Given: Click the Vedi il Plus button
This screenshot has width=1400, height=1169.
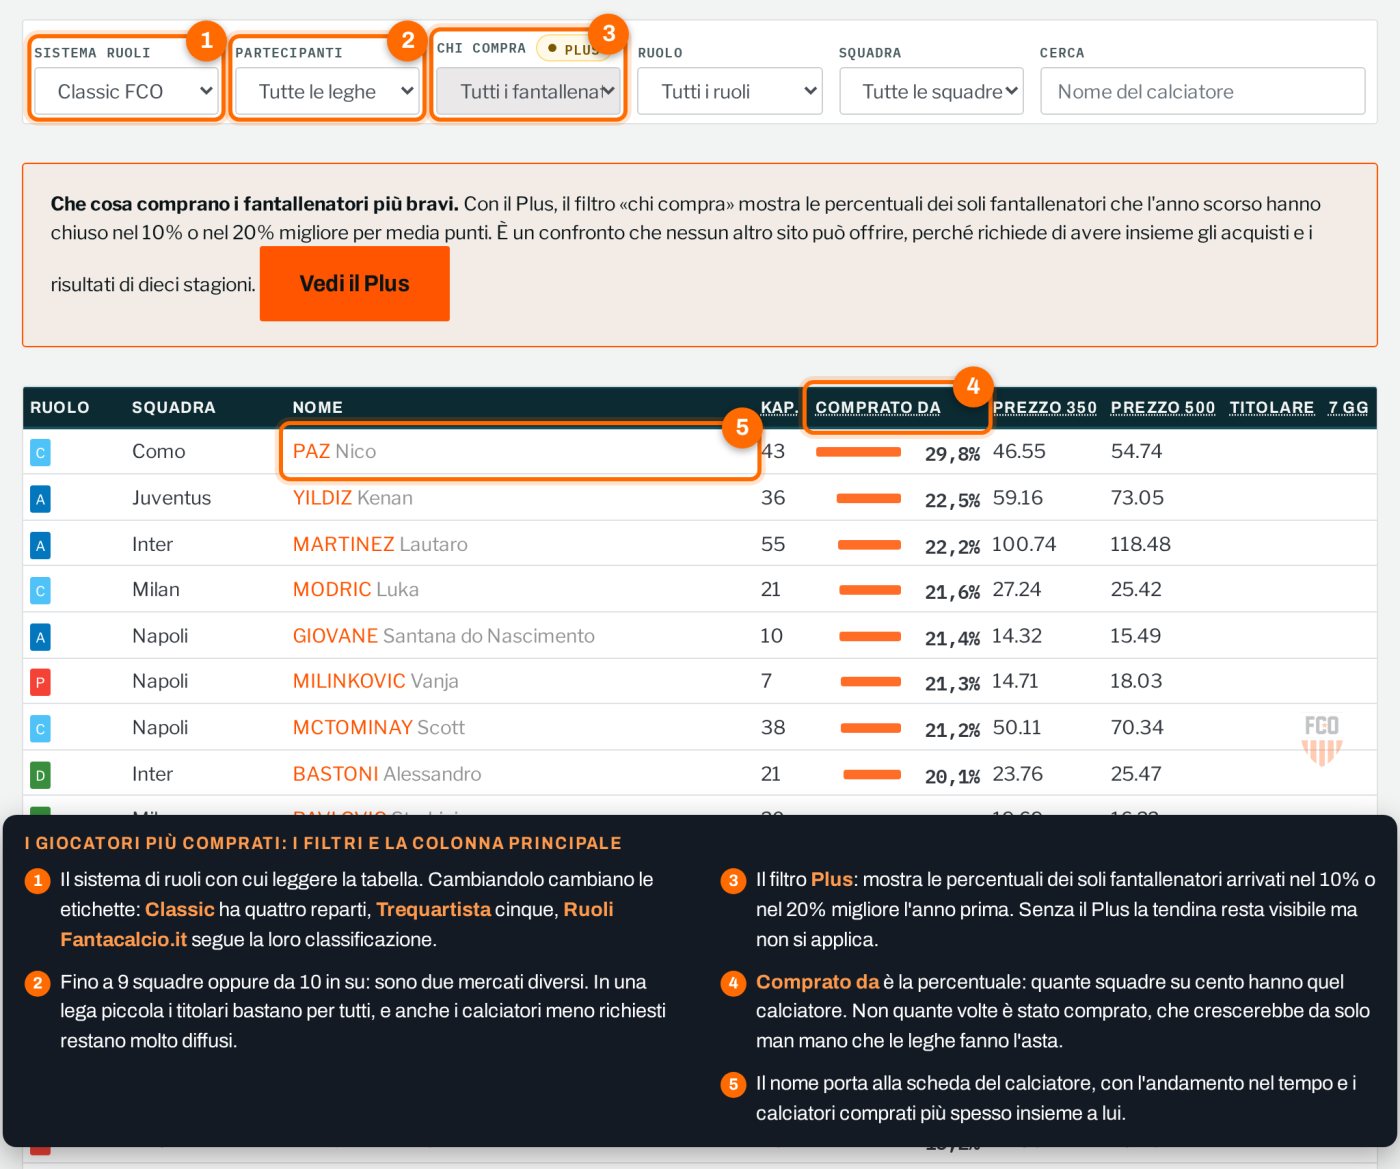Looking at the screenshot, I should point(355,284).
